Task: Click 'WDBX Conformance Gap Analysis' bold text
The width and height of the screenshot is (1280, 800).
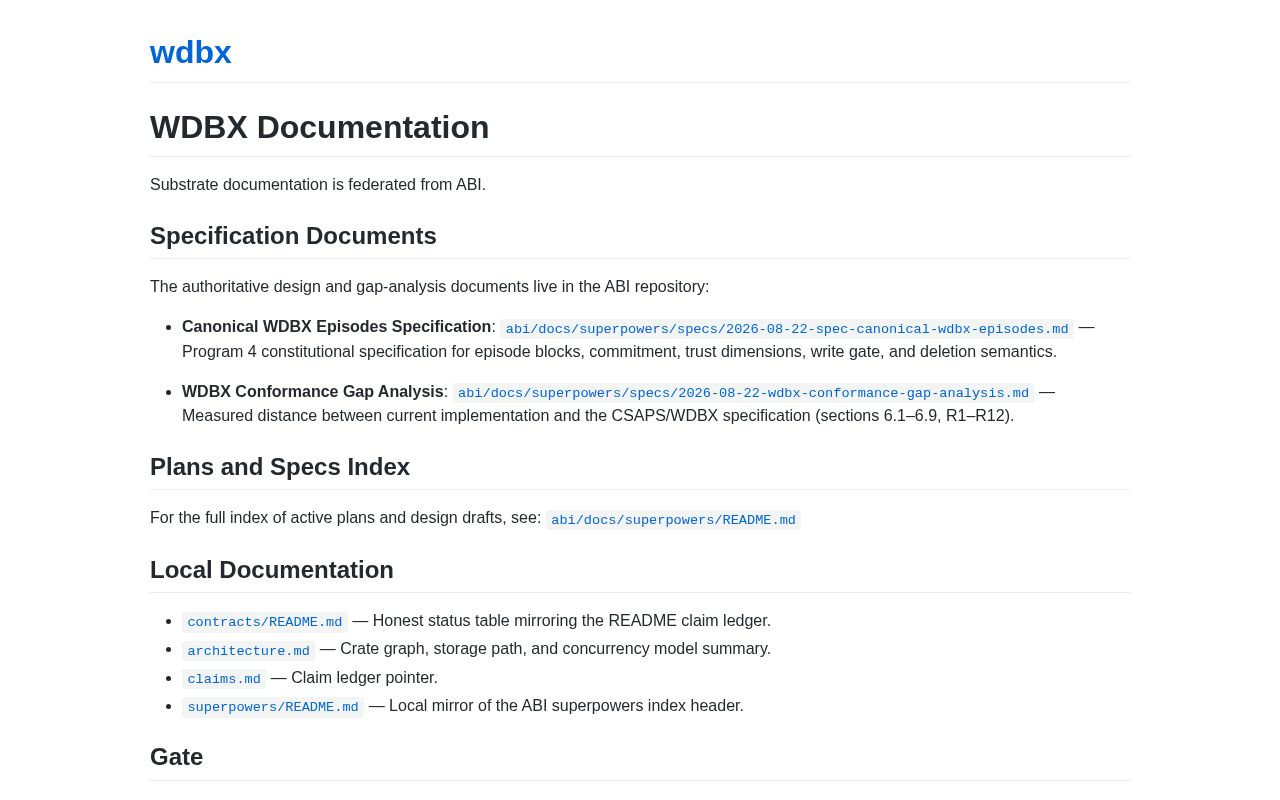Action: (313, 391)
